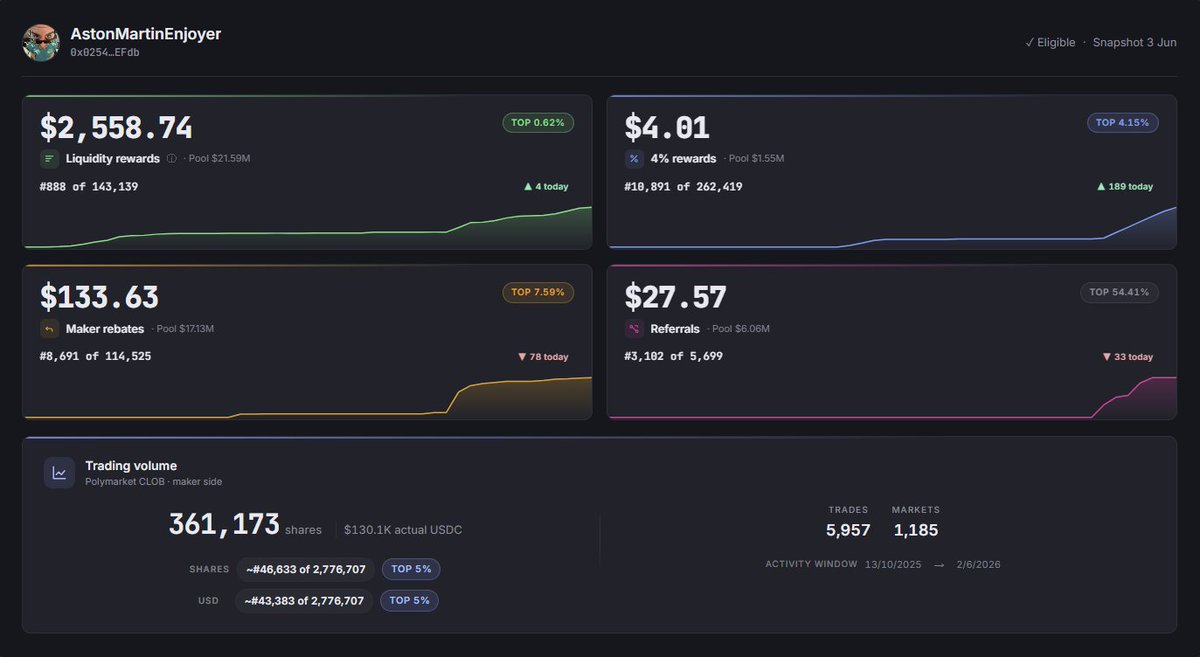This screenshot has width=1200, height=657.
Task: Click the Pool $21.59M label
Action: (x=218, y=159)
